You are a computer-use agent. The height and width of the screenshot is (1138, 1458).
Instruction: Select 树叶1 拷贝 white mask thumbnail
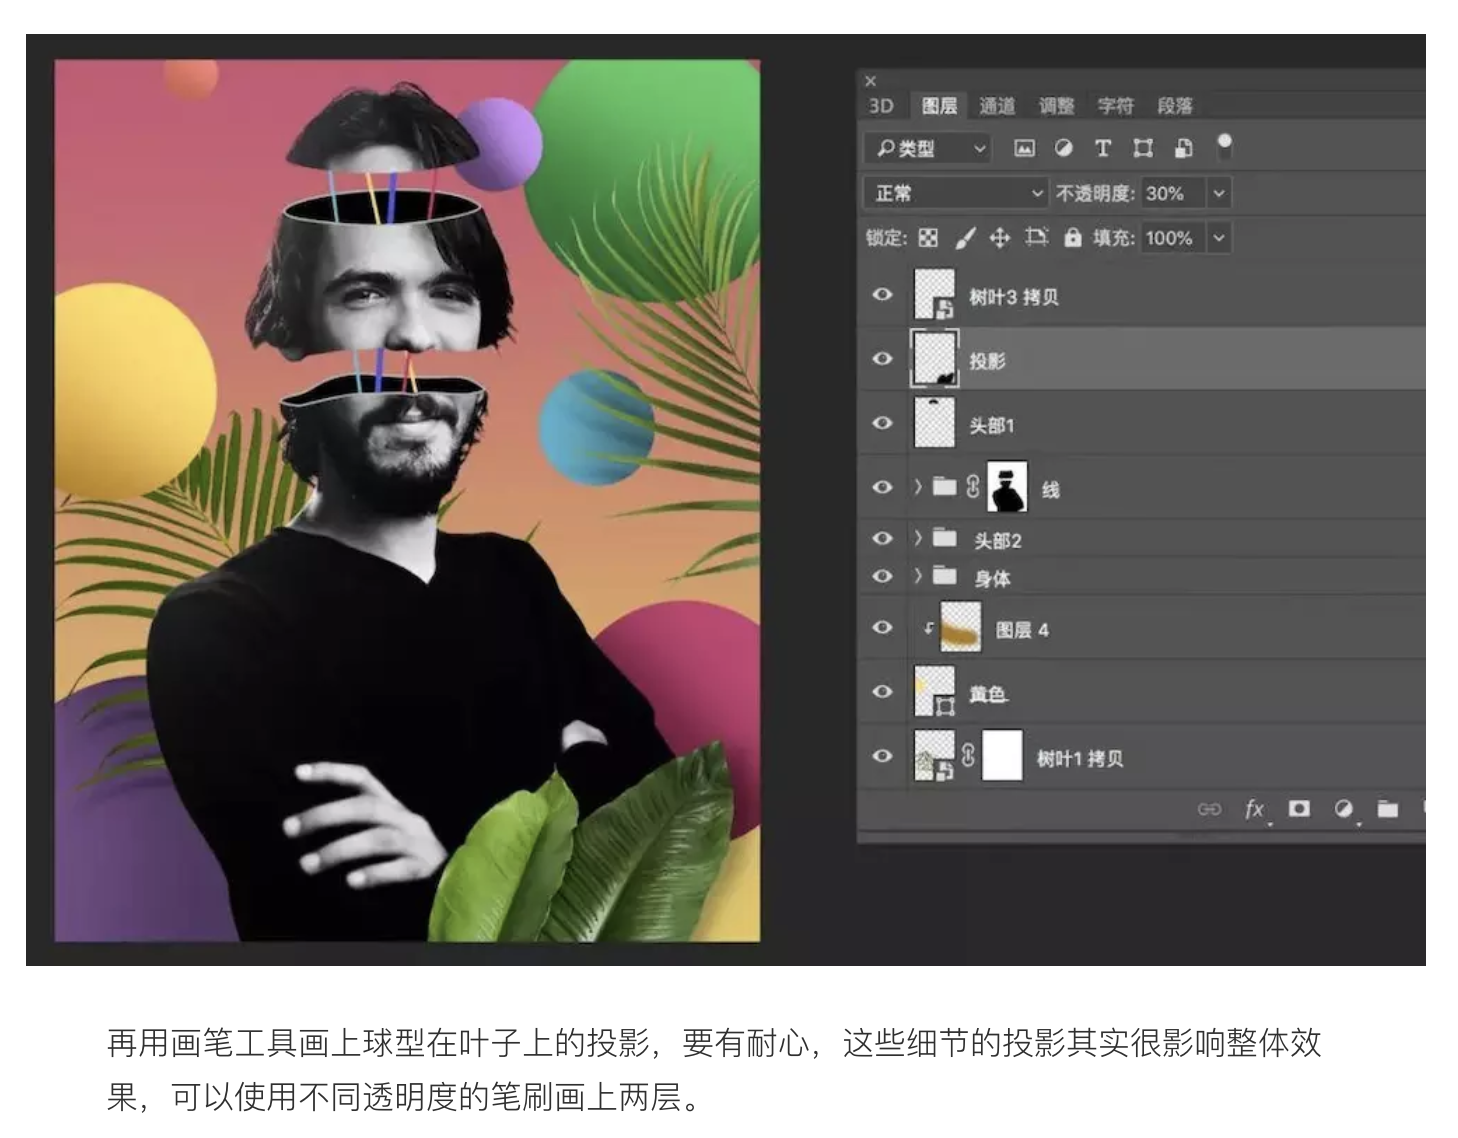1002,755
